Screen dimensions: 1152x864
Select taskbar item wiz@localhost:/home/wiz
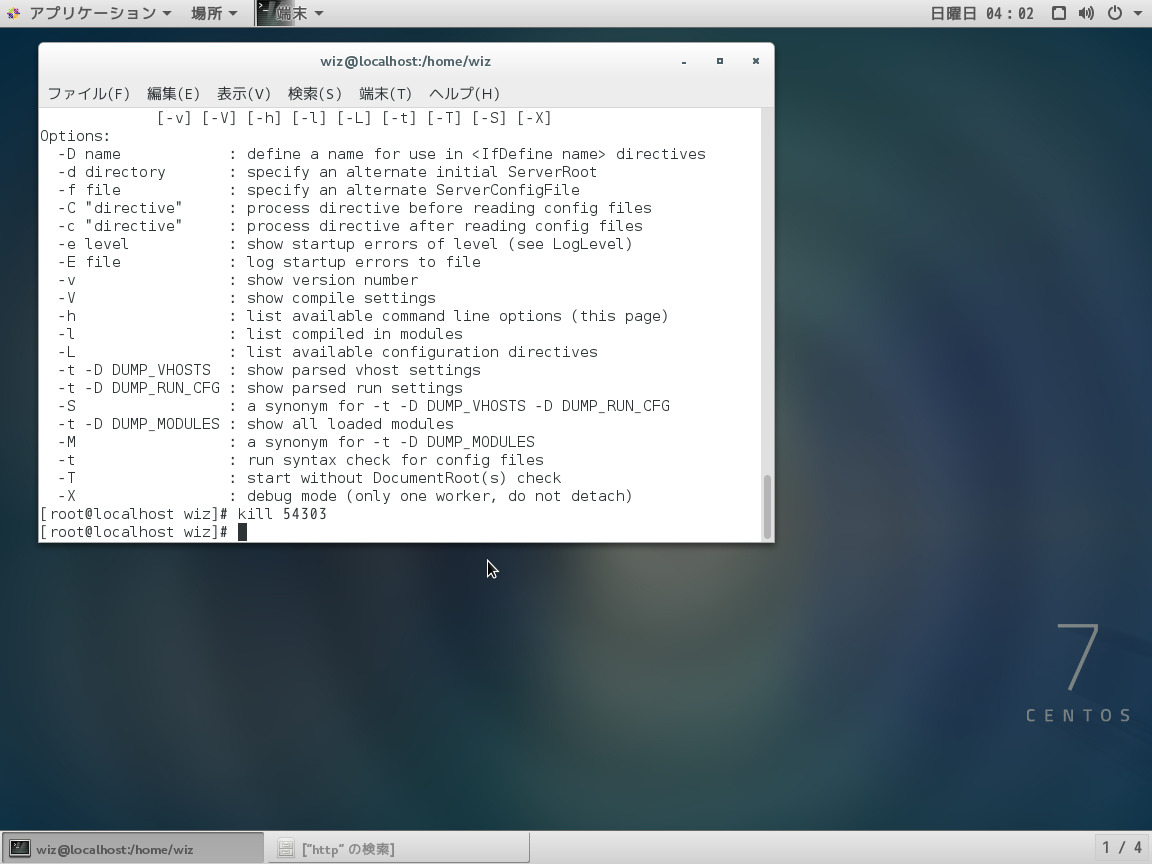(x=133, y=849)
